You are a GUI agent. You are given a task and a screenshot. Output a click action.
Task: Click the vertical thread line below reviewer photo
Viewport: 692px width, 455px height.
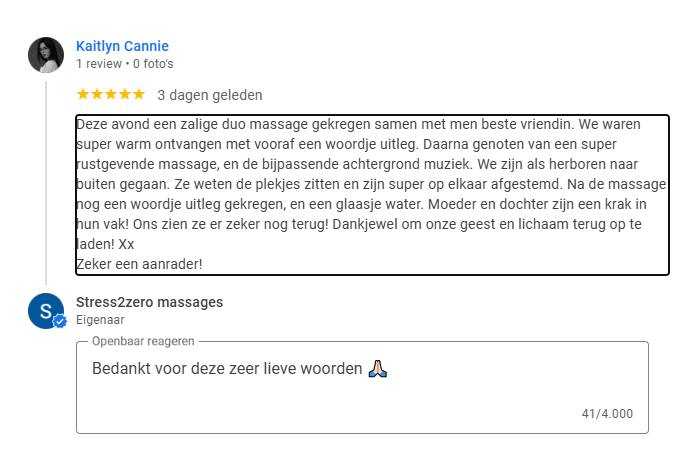(x=46, y=180)
